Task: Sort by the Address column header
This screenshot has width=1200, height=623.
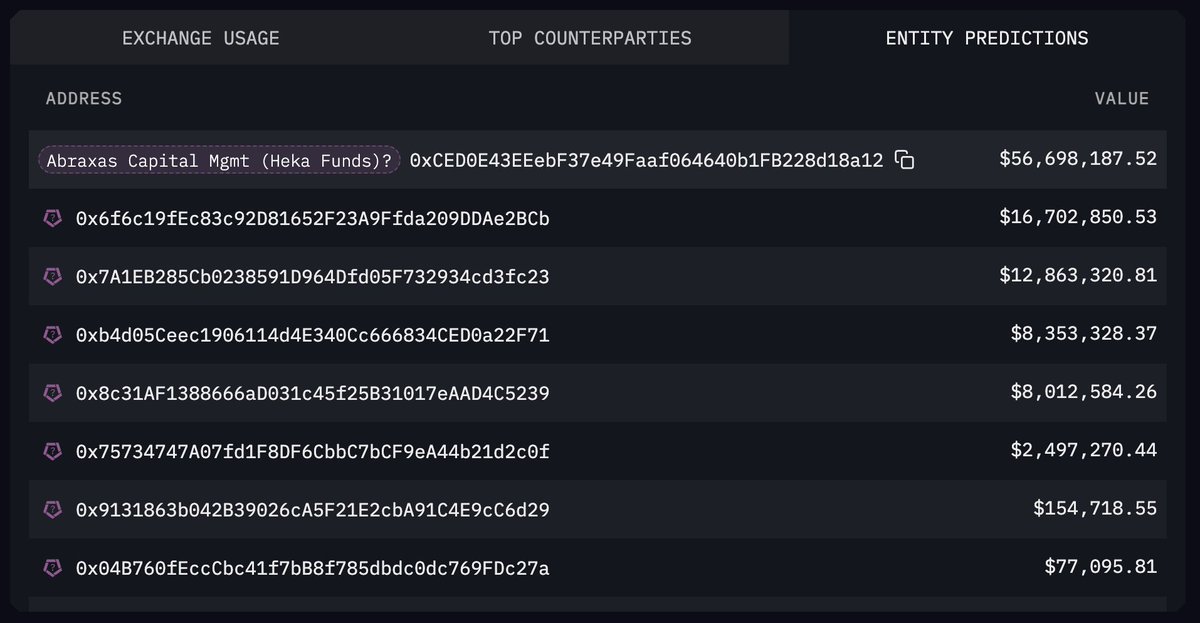Action: tap(84, 98)
